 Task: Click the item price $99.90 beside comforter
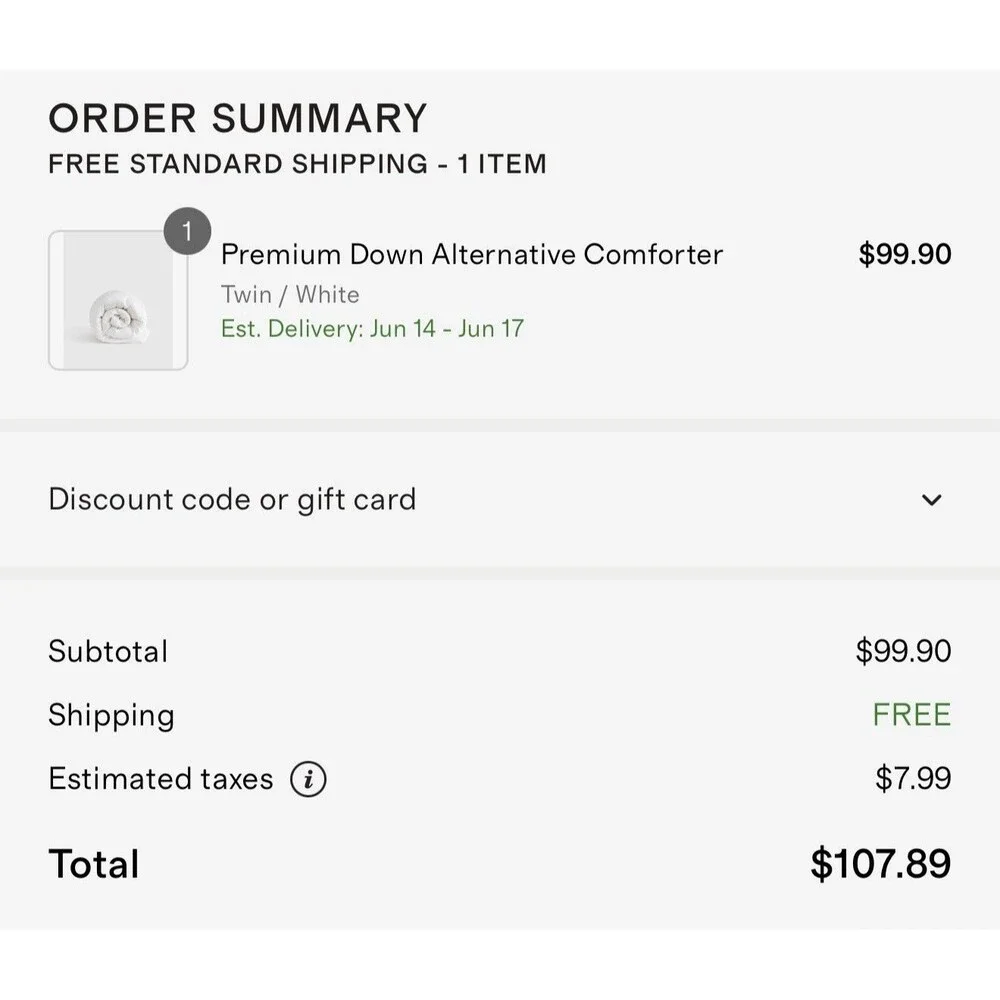(x=904, y=254)
